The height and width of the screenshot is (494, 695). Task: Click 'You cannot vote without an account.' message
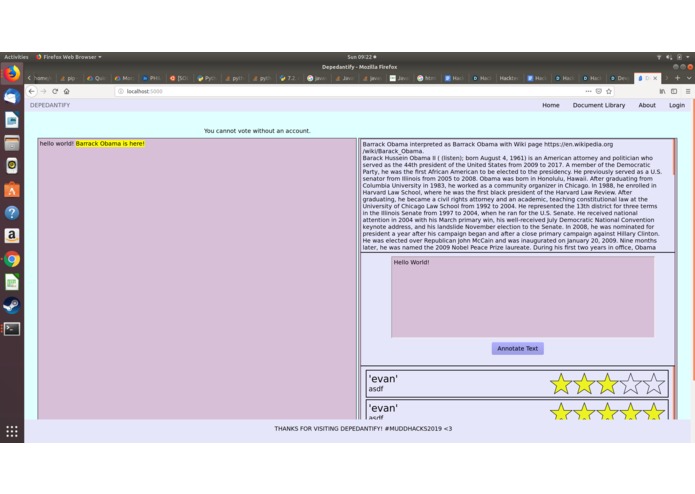point(257,131)
